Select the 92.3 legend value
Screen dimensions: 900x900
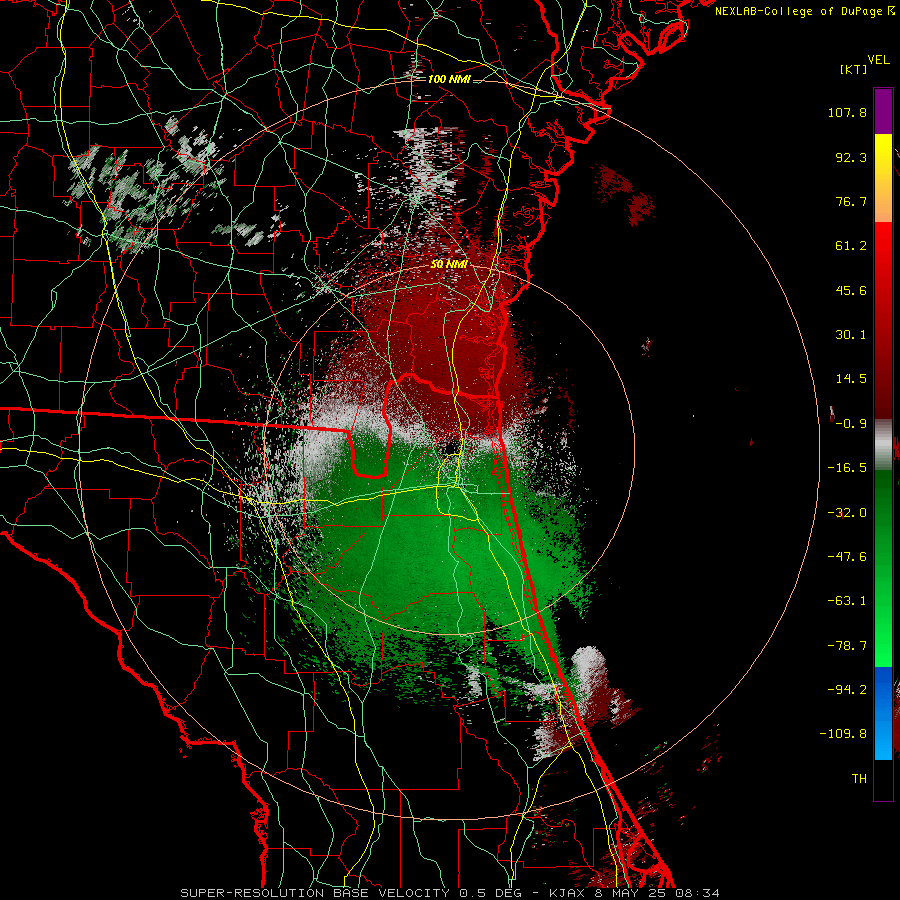(x=851, y=157)
